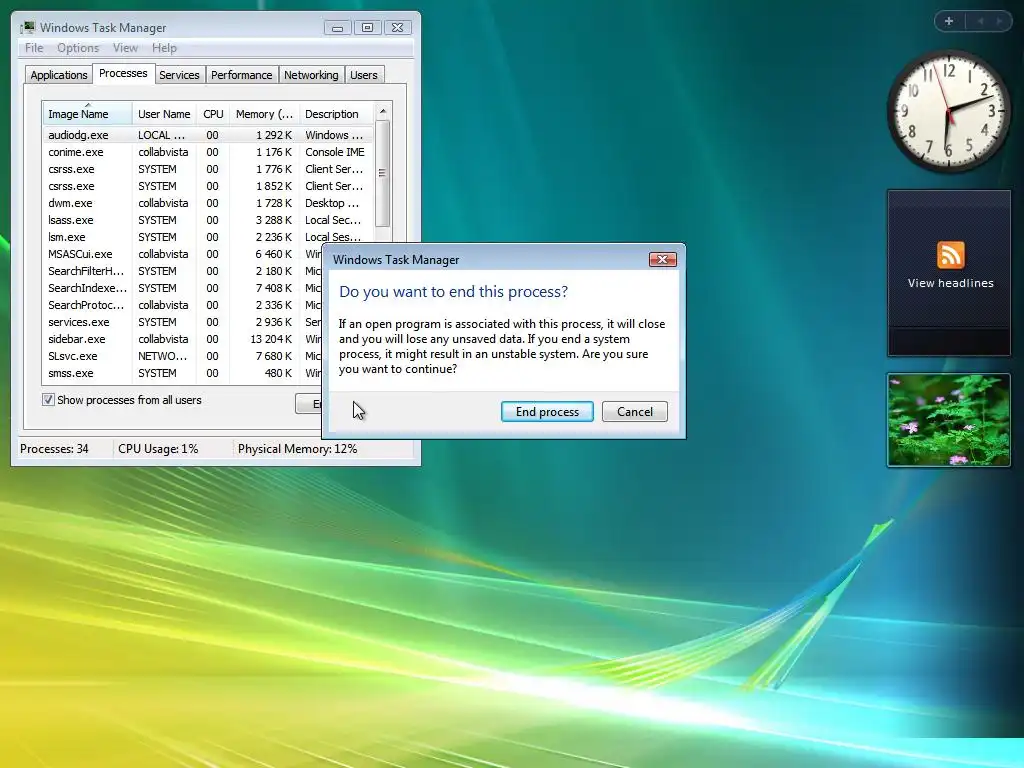Click the NETWO... user name cell
Screen dimensions: 1024x768
(163, 356)
